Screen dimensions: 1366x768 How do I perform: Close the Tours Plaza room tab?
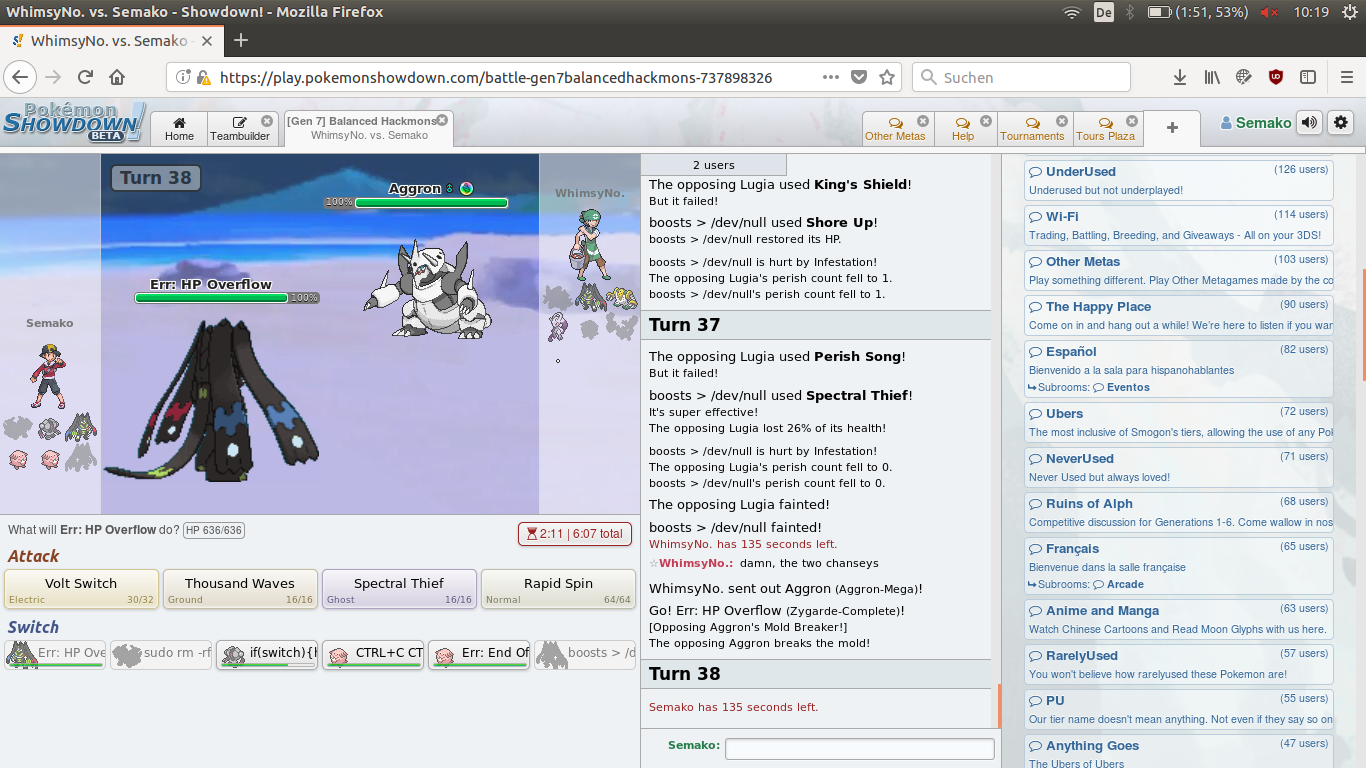(x=1132, y=121)
